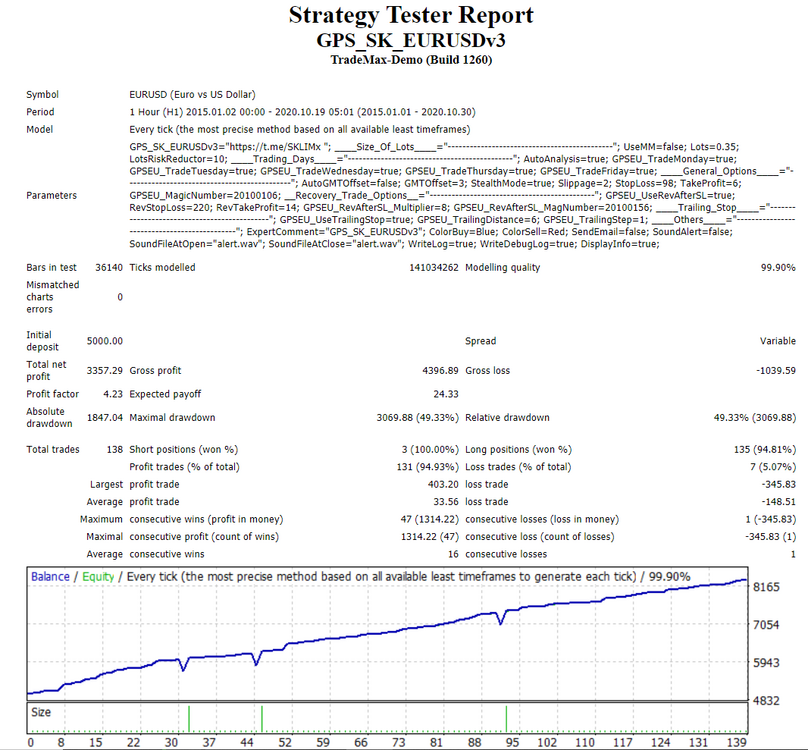Click Profit trades value 131 (94.93%)
Screen dimensions: 808x750
(427, 467)
